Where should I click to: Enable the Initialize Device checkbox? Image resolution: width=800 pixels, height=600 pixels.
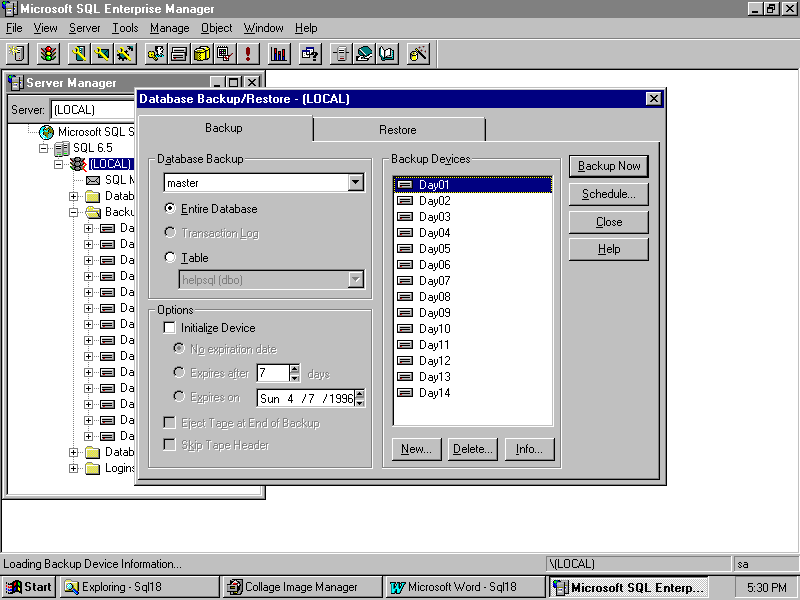click(170, 328)
